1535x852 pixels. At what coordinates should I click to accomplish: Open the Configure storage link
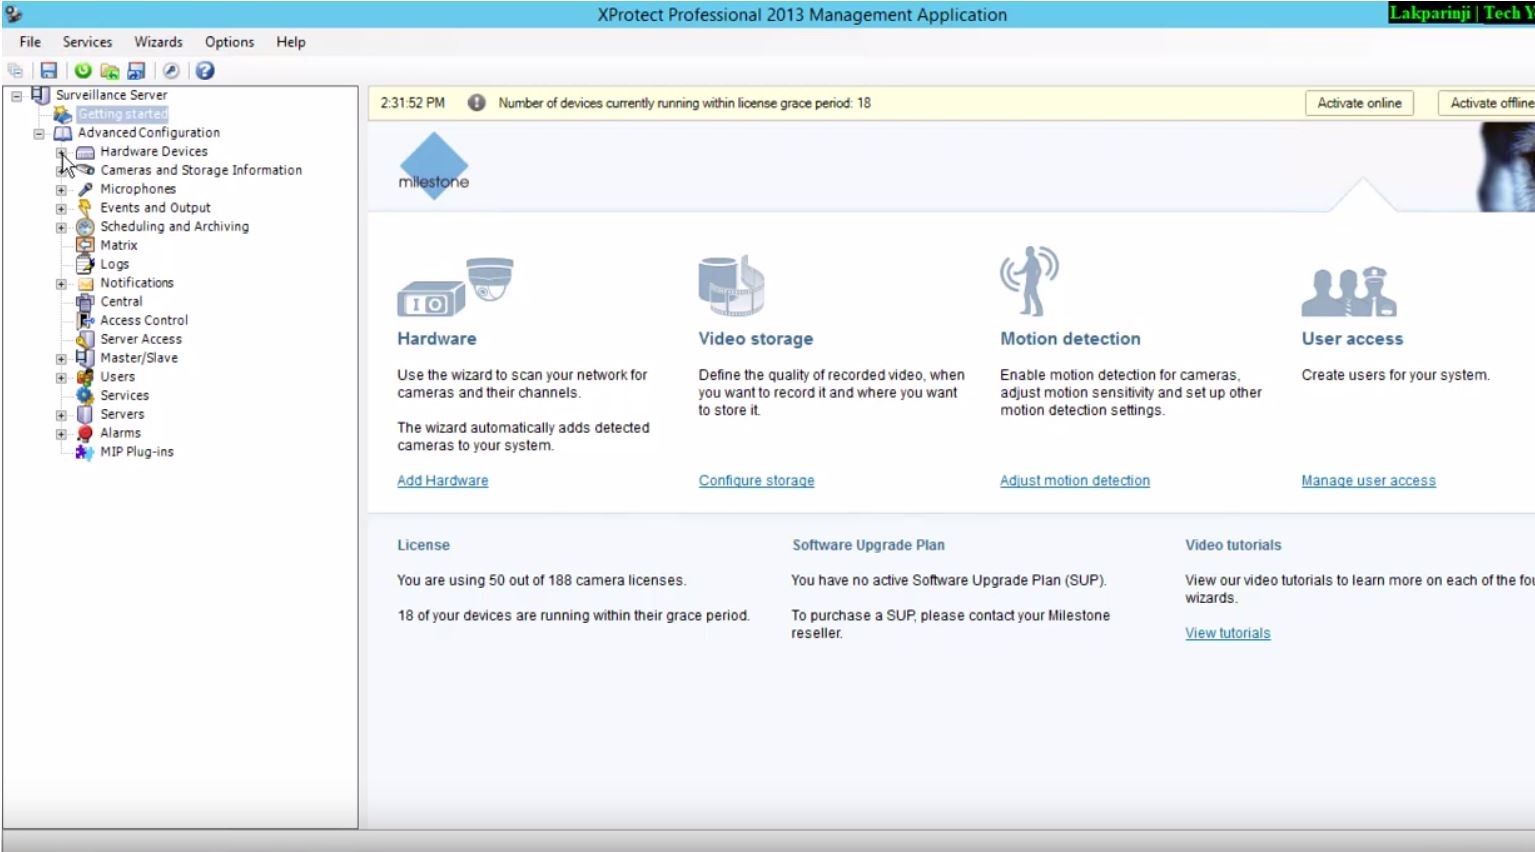pos(756,481)
